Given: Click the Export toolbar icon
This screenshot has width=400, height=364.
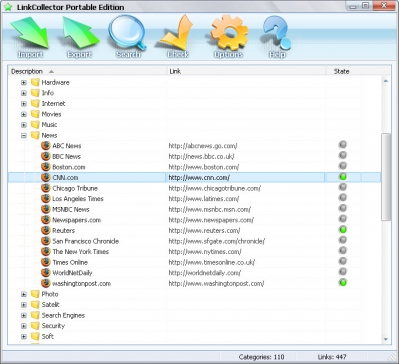Looking at the screenshot, I should tap(80, 37).
